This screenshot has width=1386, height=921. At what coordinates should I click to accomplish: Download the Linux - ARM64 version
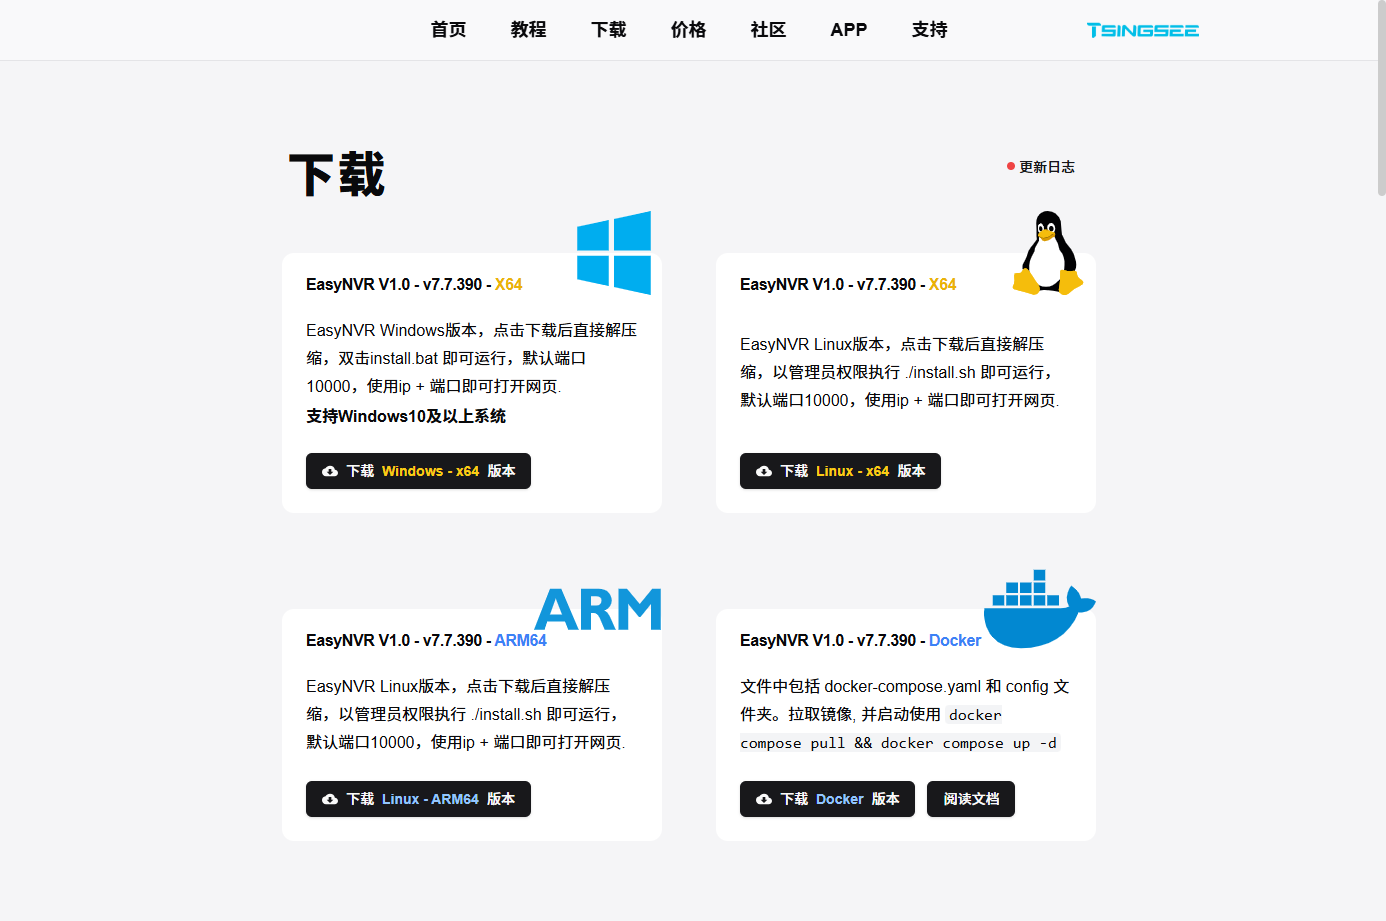[418, 799]
